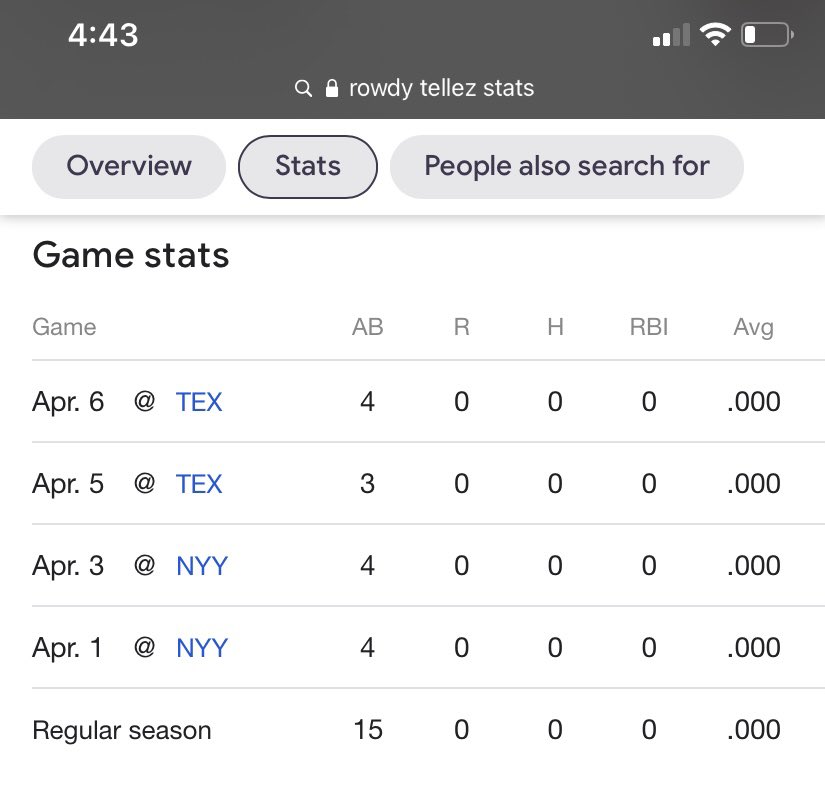This screenshot has width=825, height=785.
Task: Tap the search magnifier icon in address bar
Action: point(303,88)
